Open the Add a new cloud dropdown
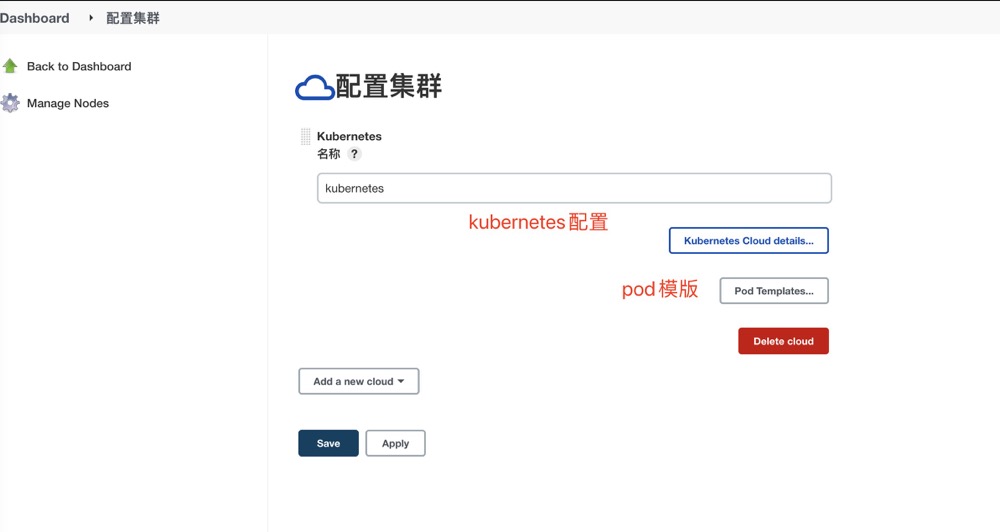1000x532 pixels. (x=358, y=381)
